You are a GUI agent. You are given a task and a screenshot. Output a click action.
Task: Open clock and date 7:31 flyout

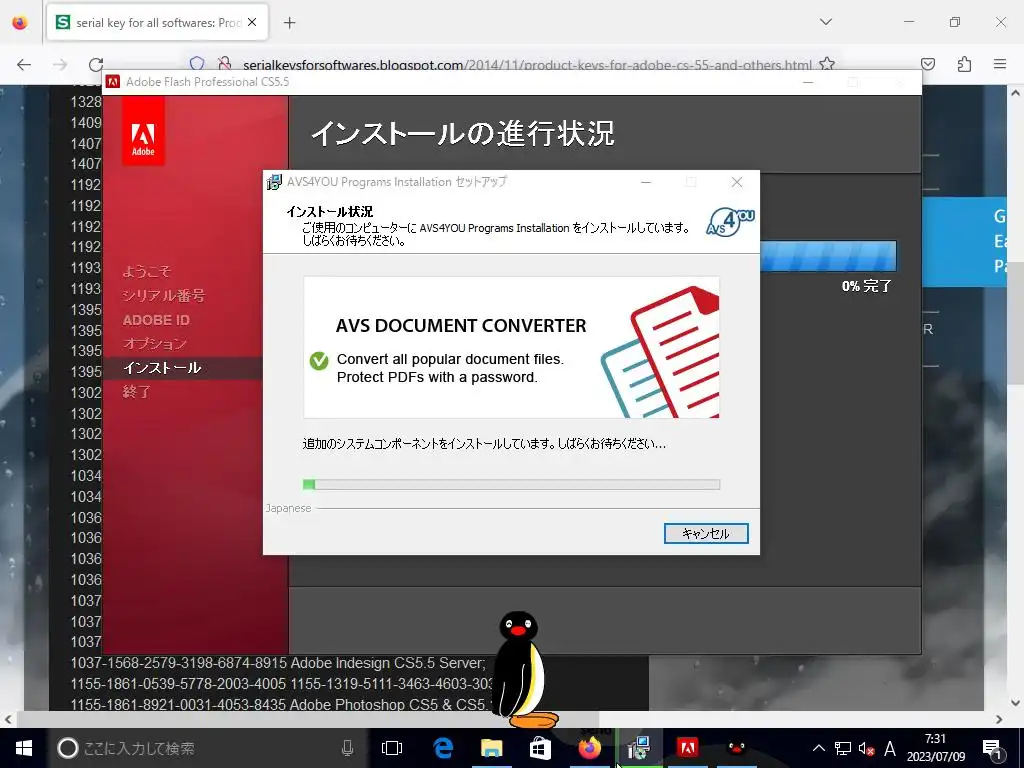[936, 748]
